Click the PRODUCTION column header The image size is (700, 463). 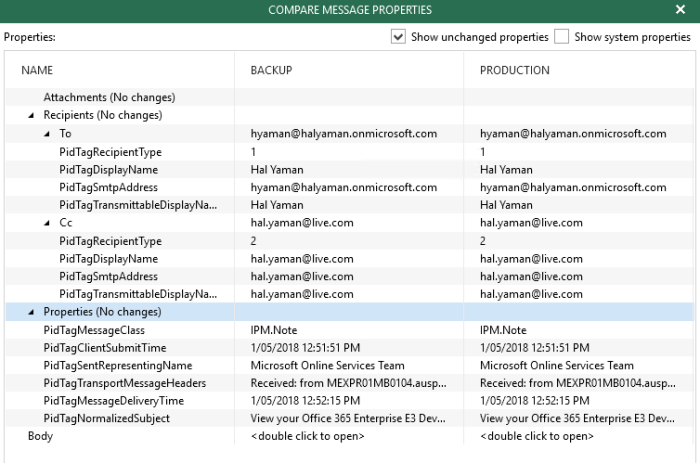(514, 70)
